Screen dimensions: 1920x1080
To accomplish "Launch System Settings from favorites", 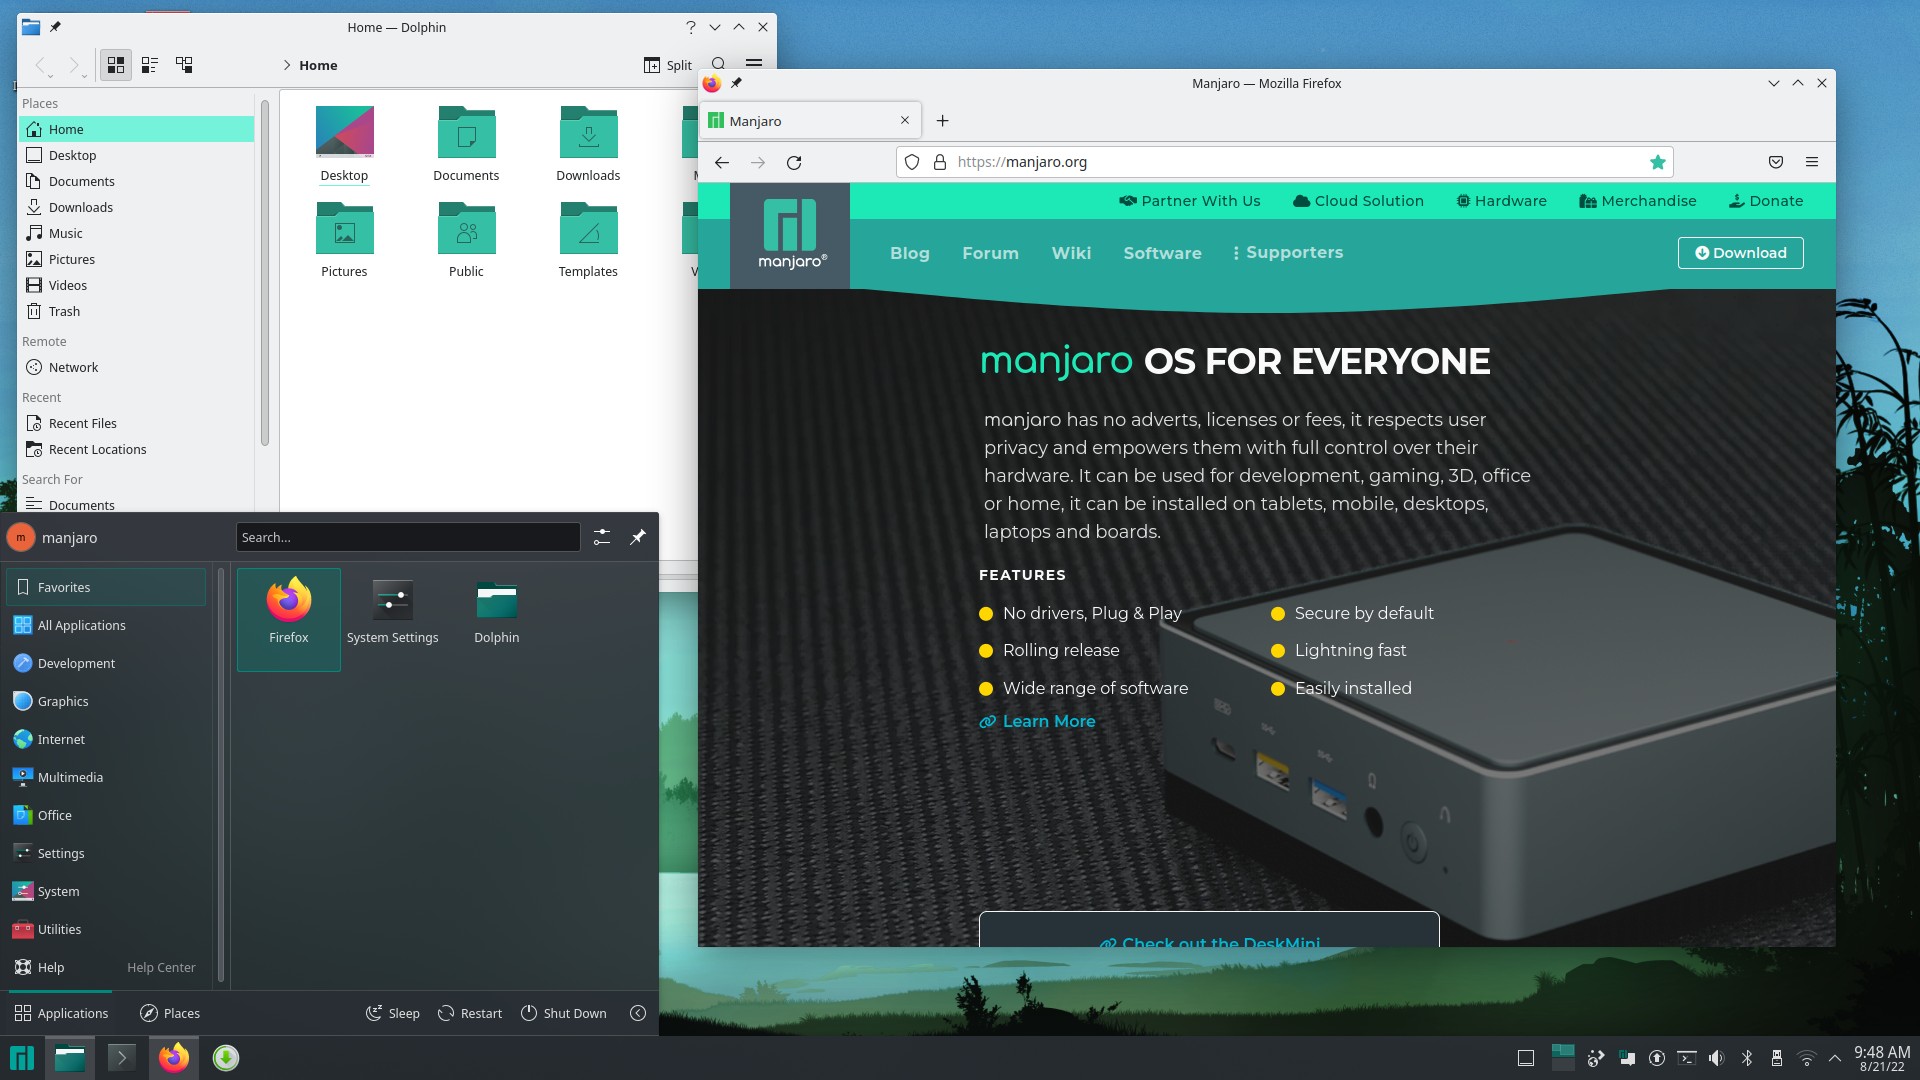I will (393, 619).
